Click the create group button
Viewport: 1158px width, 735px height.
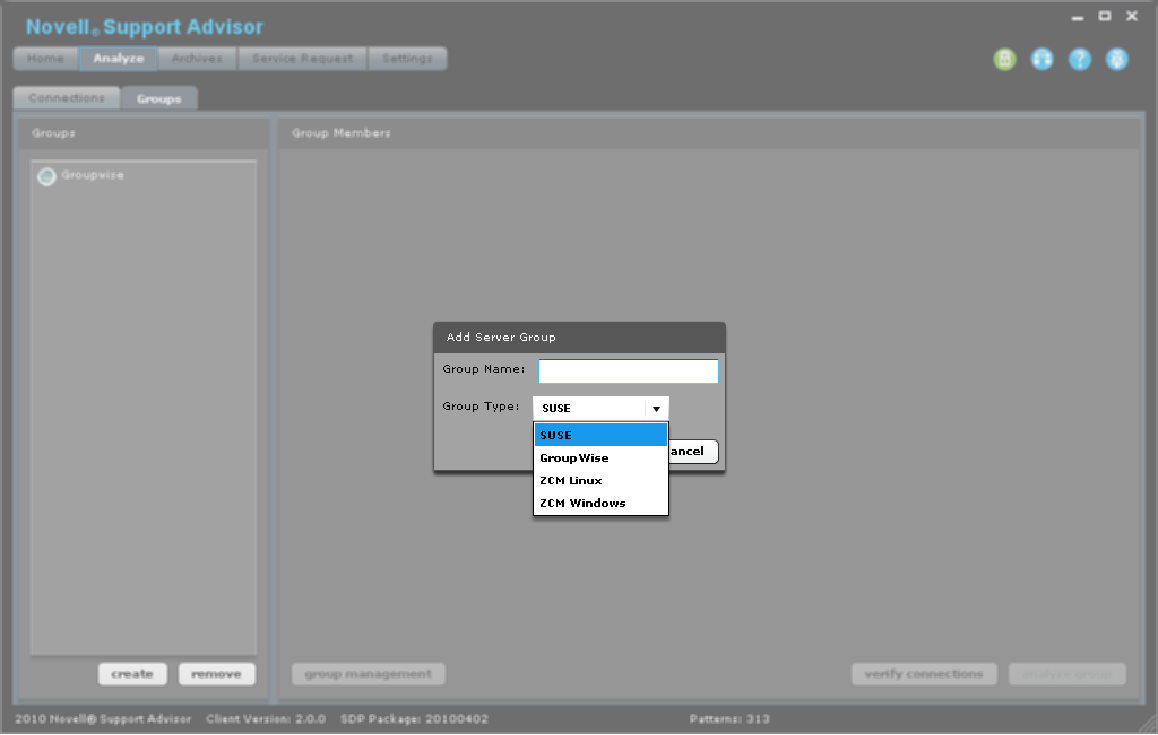132,674
